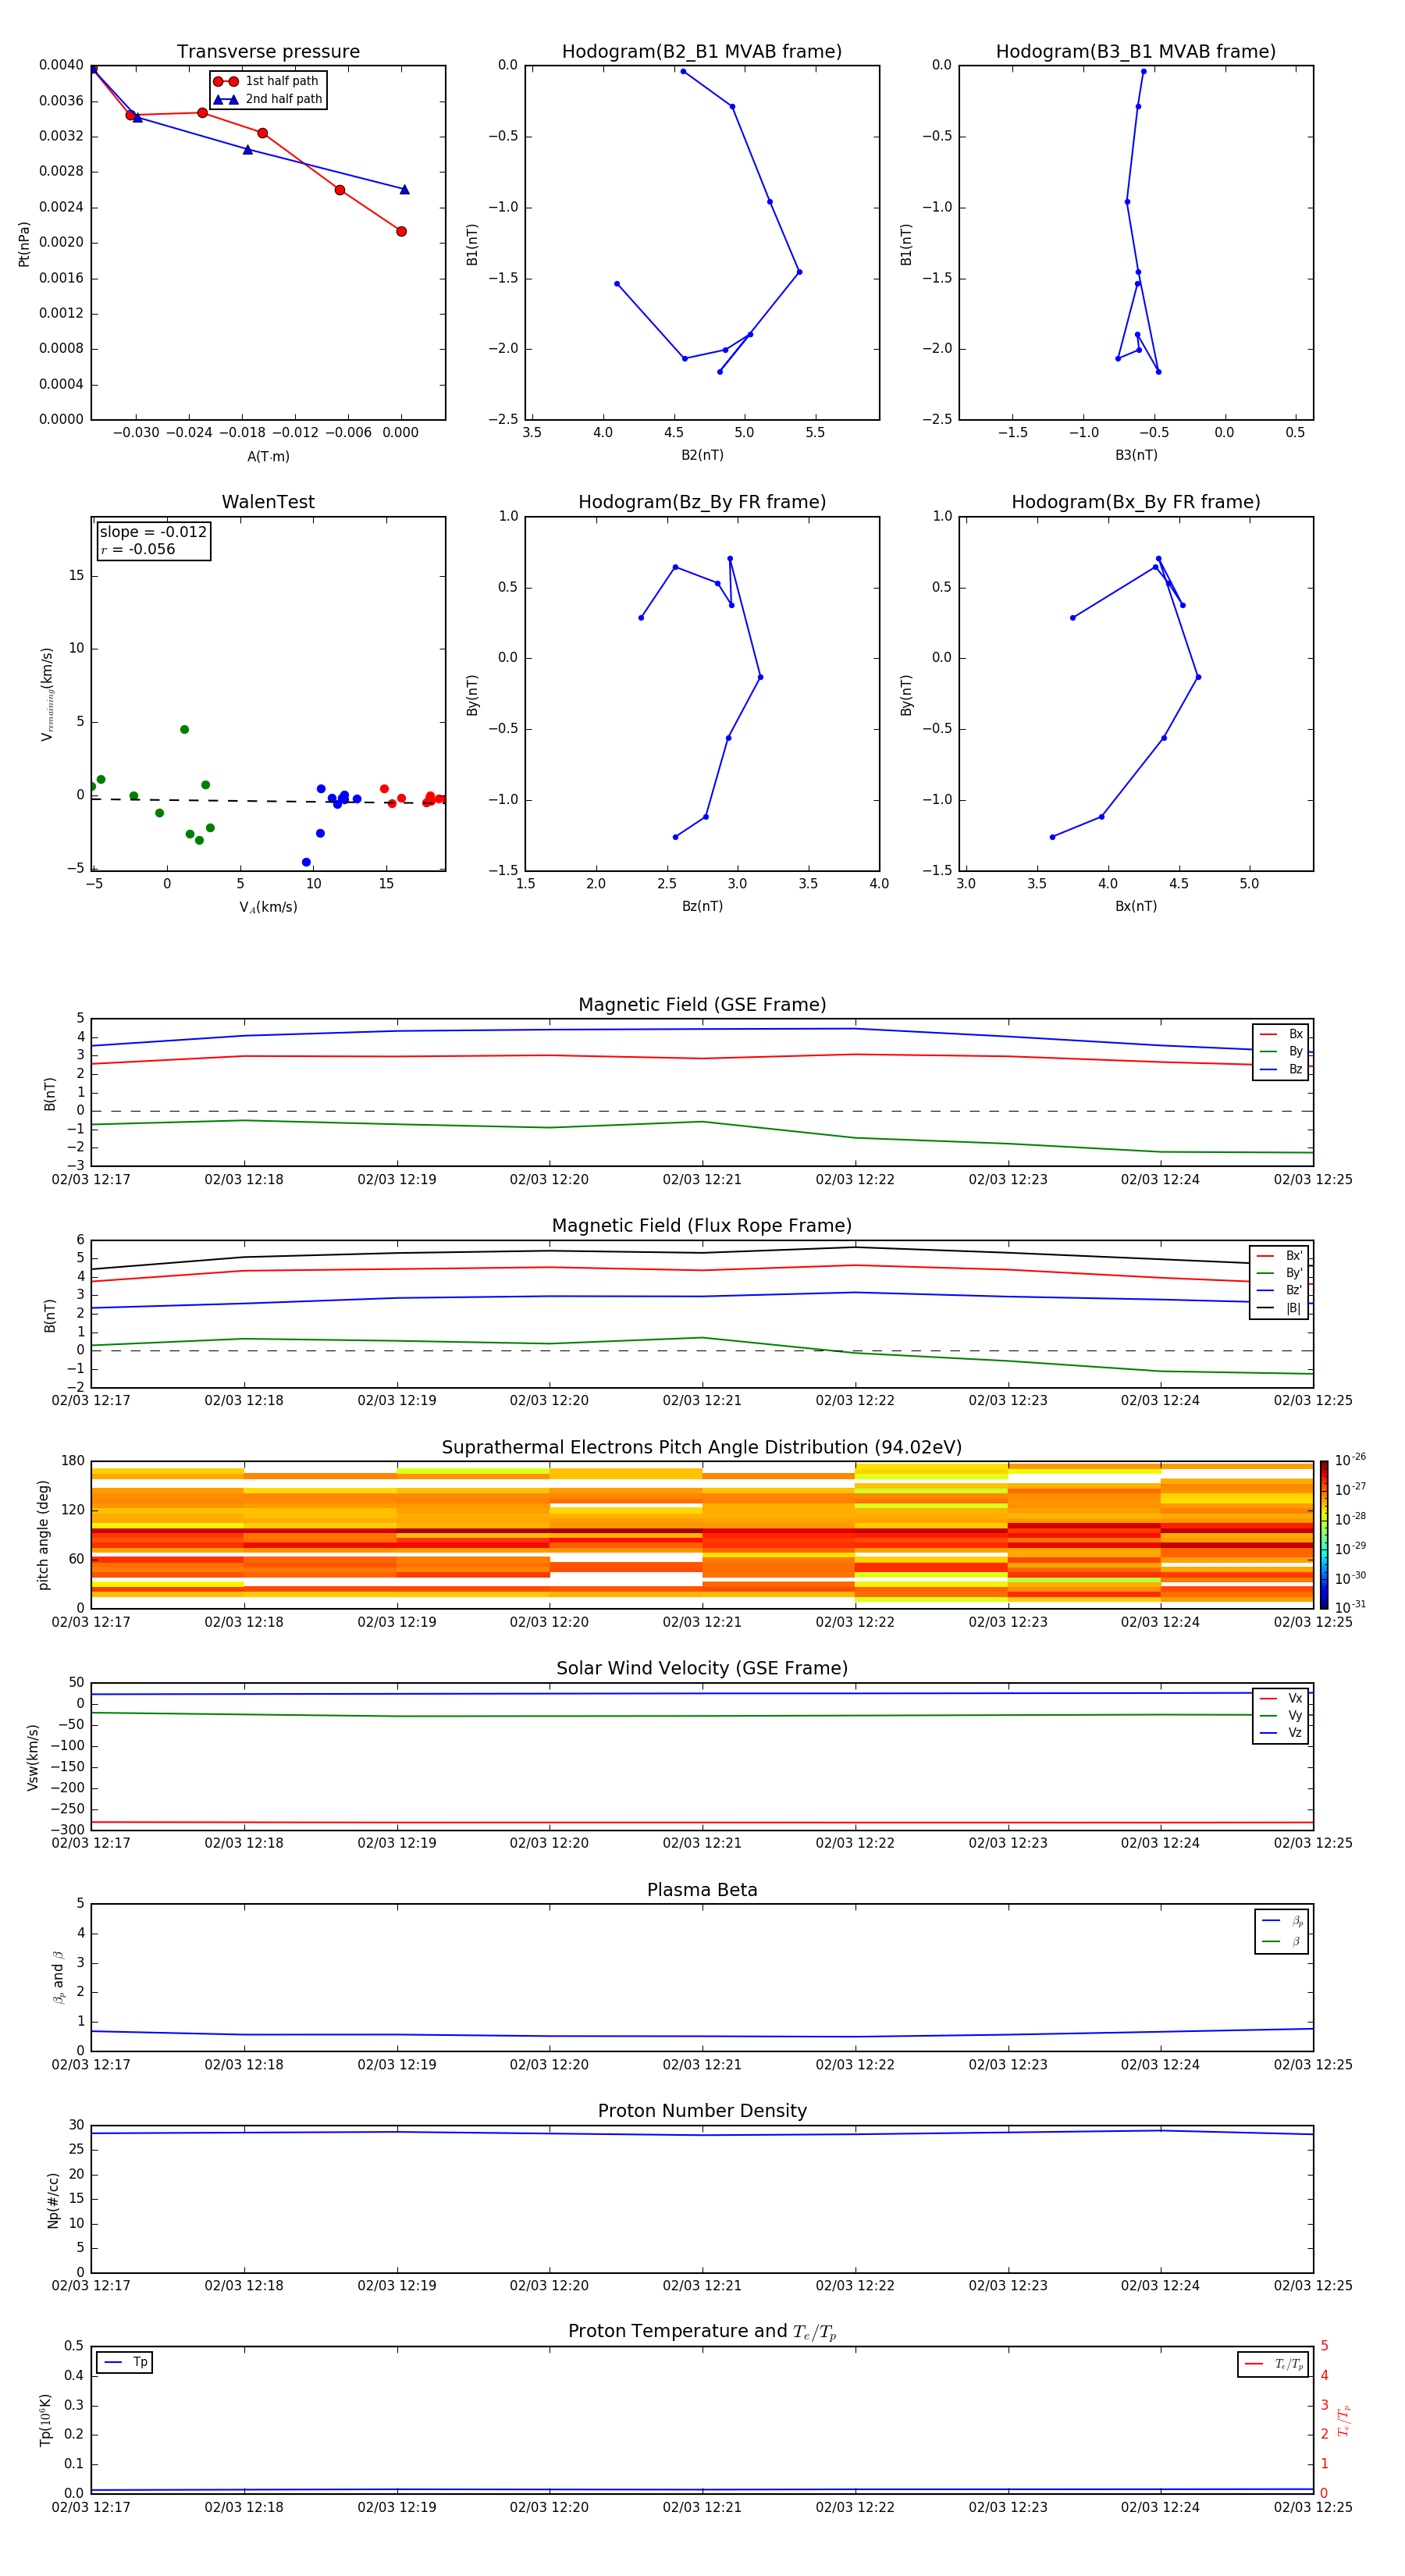Click the 'WalenTest' plot title

click(268, 502)
